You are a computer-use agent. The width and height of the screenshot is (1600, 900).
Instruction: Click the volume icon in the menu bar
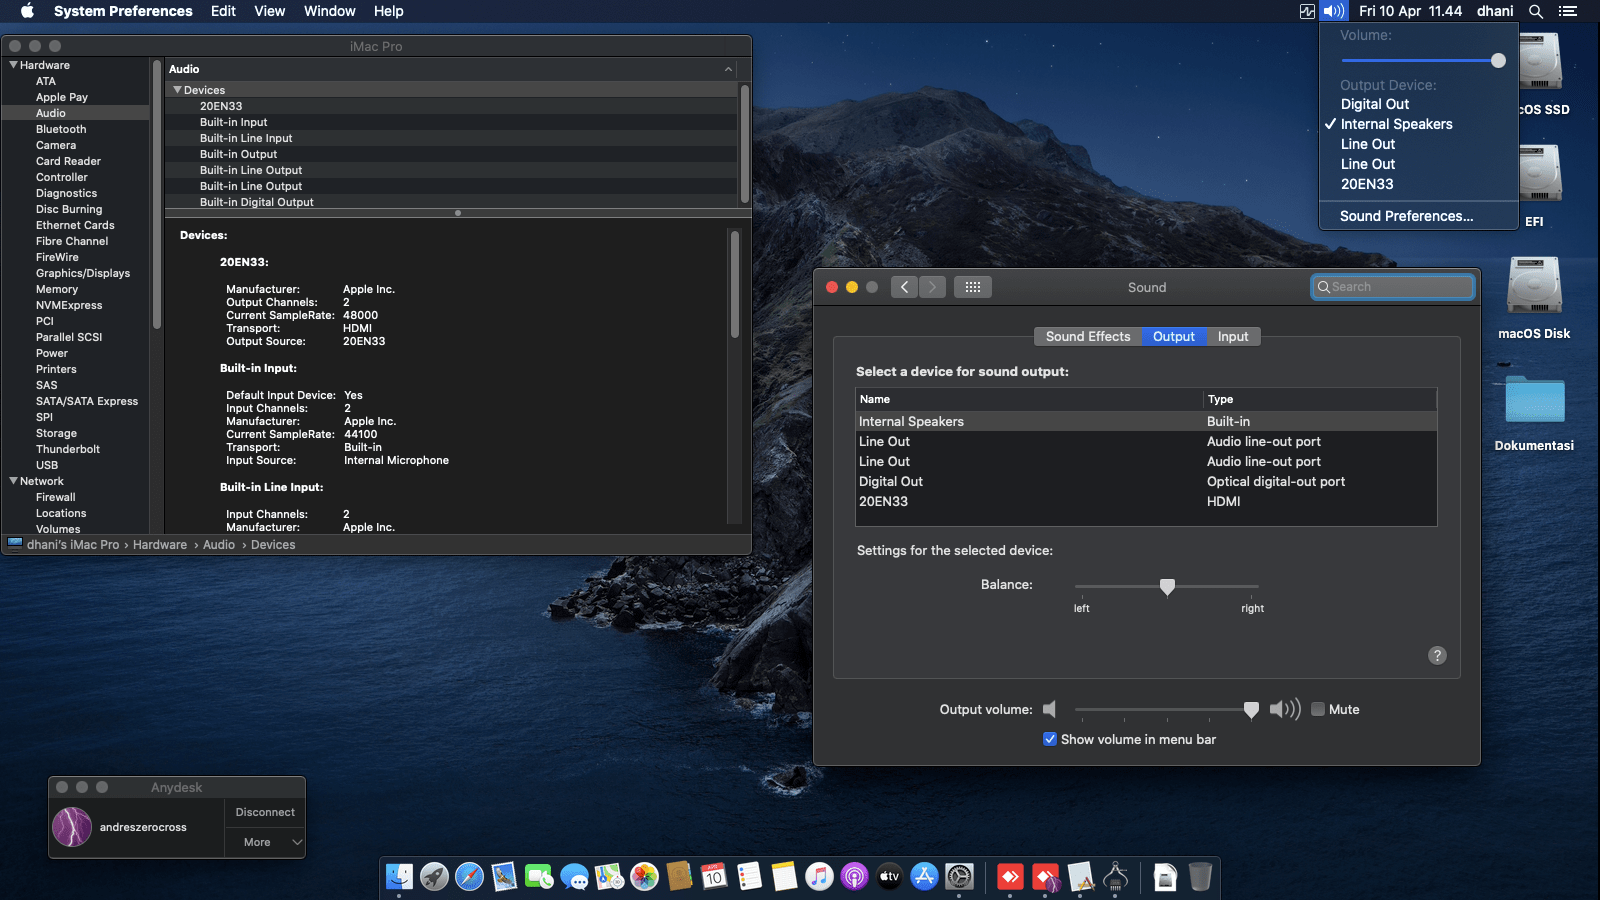tap(1333, 11)
